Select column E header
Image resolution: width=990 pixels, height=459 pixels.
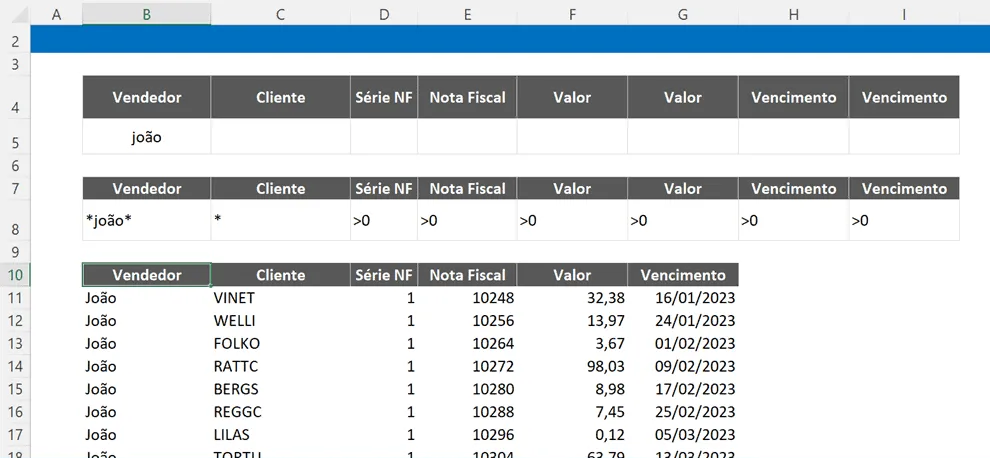pyautogui.click(x=467, y=14)
